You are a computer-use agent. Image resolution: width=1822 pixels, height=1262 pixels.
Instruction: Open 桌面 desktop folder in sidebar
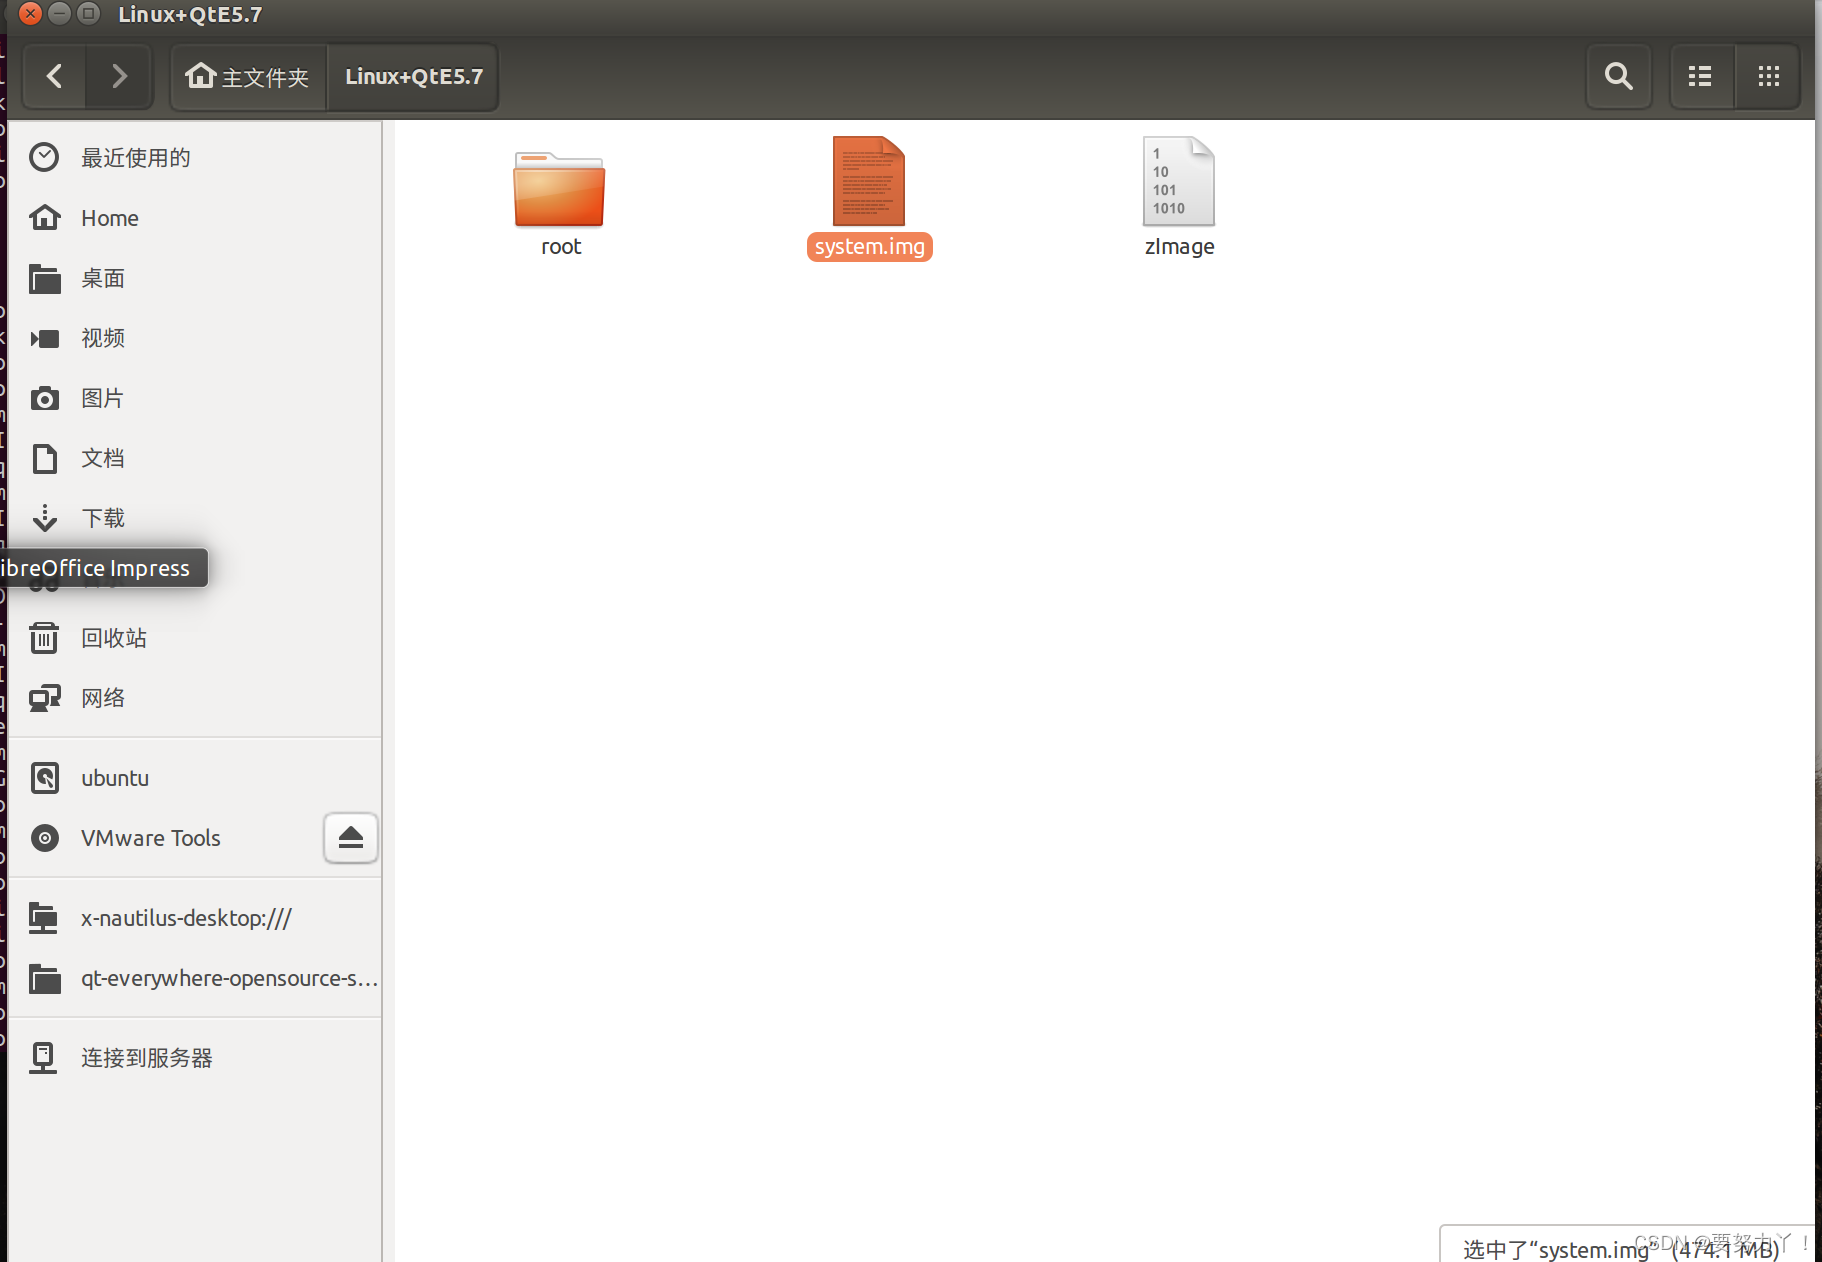(194, 277)
